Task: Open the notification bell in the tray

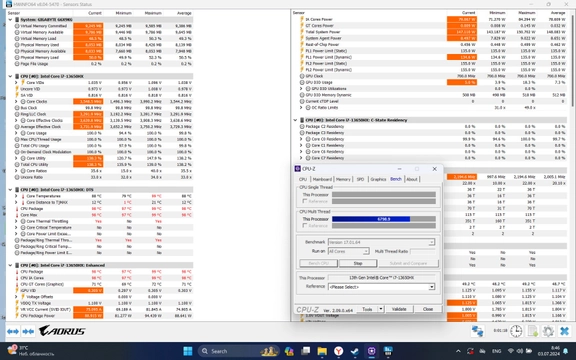Action: click(x=566, y=351)
